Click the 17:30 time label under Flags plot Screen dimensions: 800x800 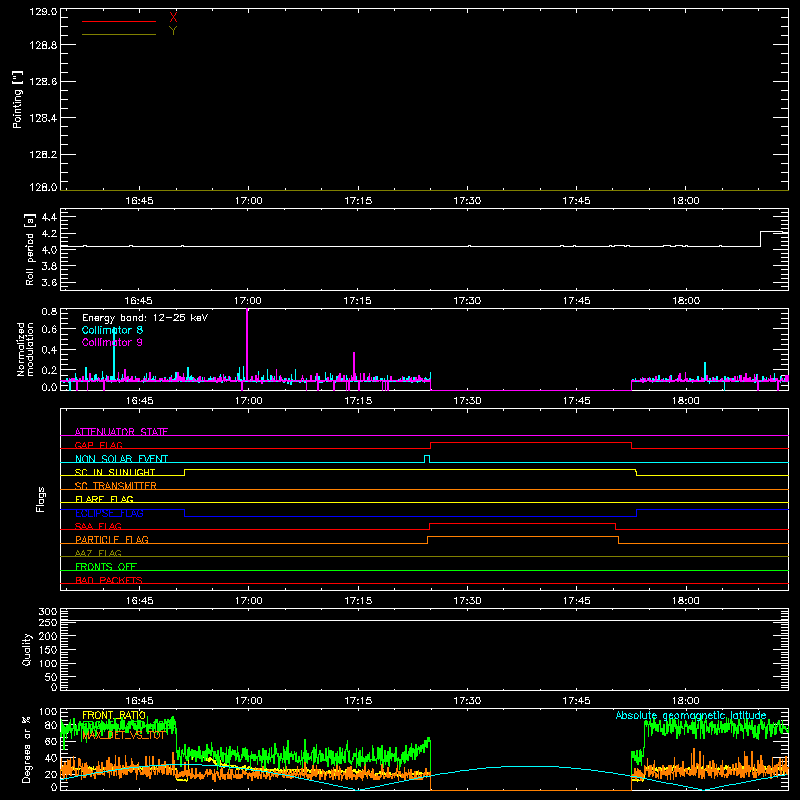point(467,601)
